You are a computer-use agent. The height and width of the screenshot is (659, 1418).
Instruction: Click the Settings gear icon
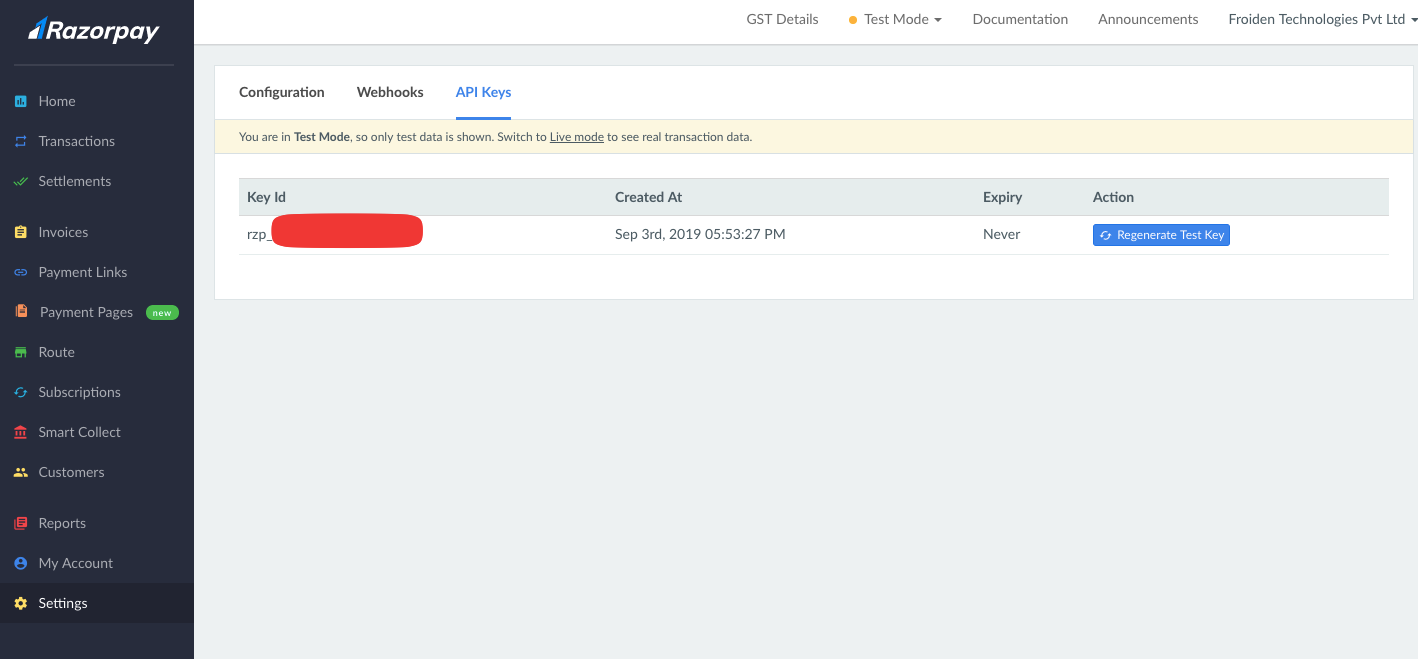pos(20,603)
